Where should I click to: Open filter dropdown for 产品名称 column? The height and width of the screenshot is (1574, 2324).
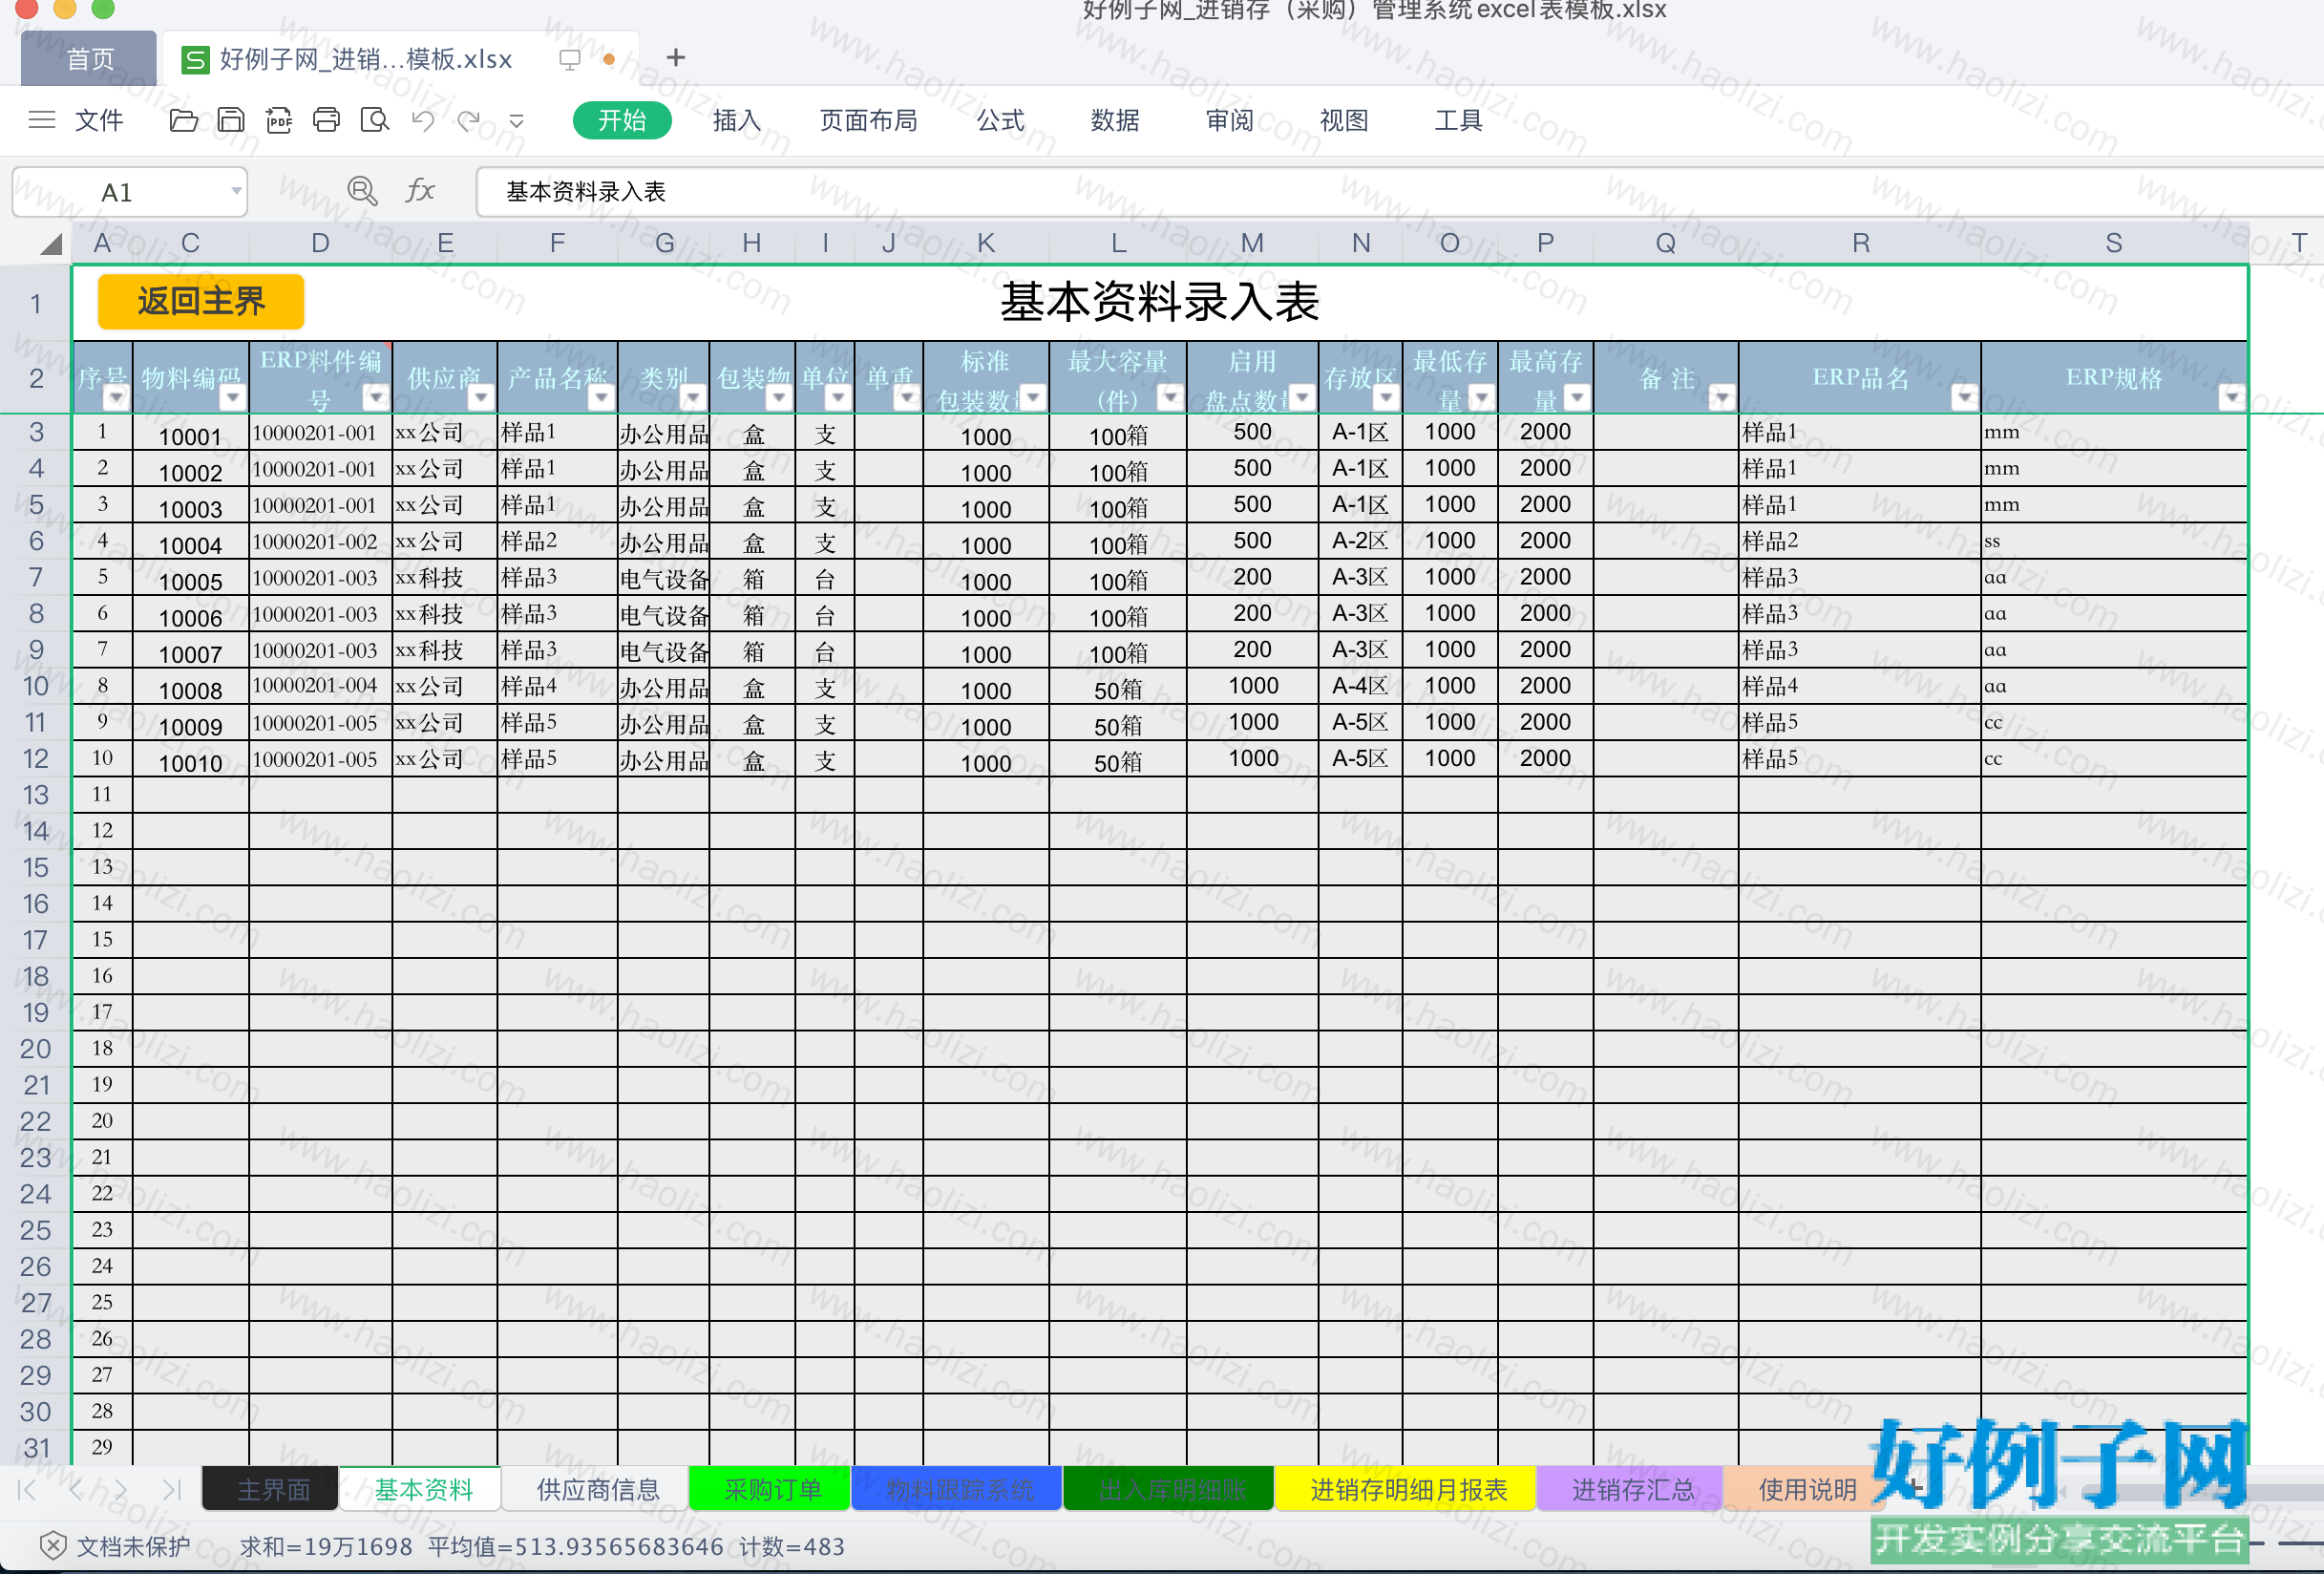(x=601, y=398)
